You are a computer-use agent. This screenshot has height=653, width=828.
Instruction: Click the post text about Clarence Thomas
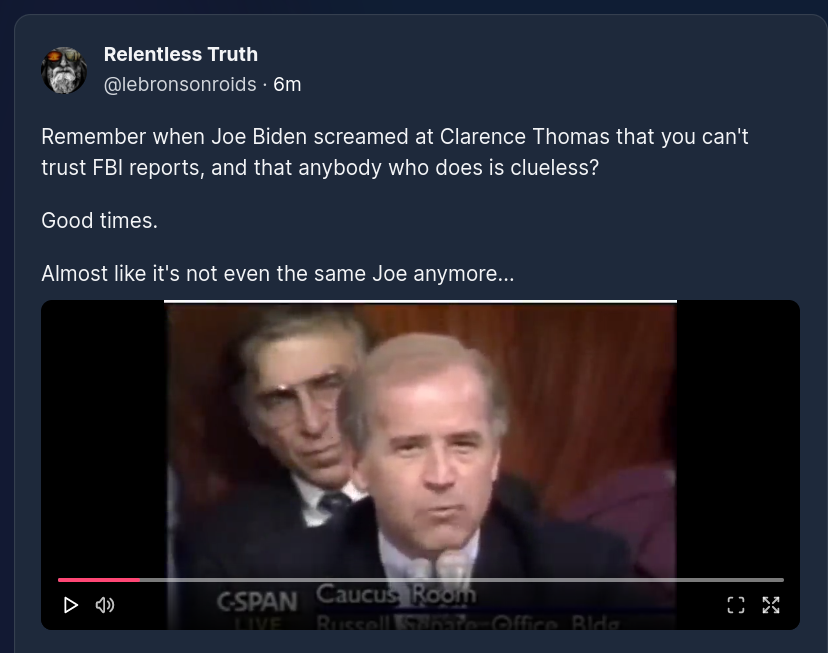click(x=394, y=152)
